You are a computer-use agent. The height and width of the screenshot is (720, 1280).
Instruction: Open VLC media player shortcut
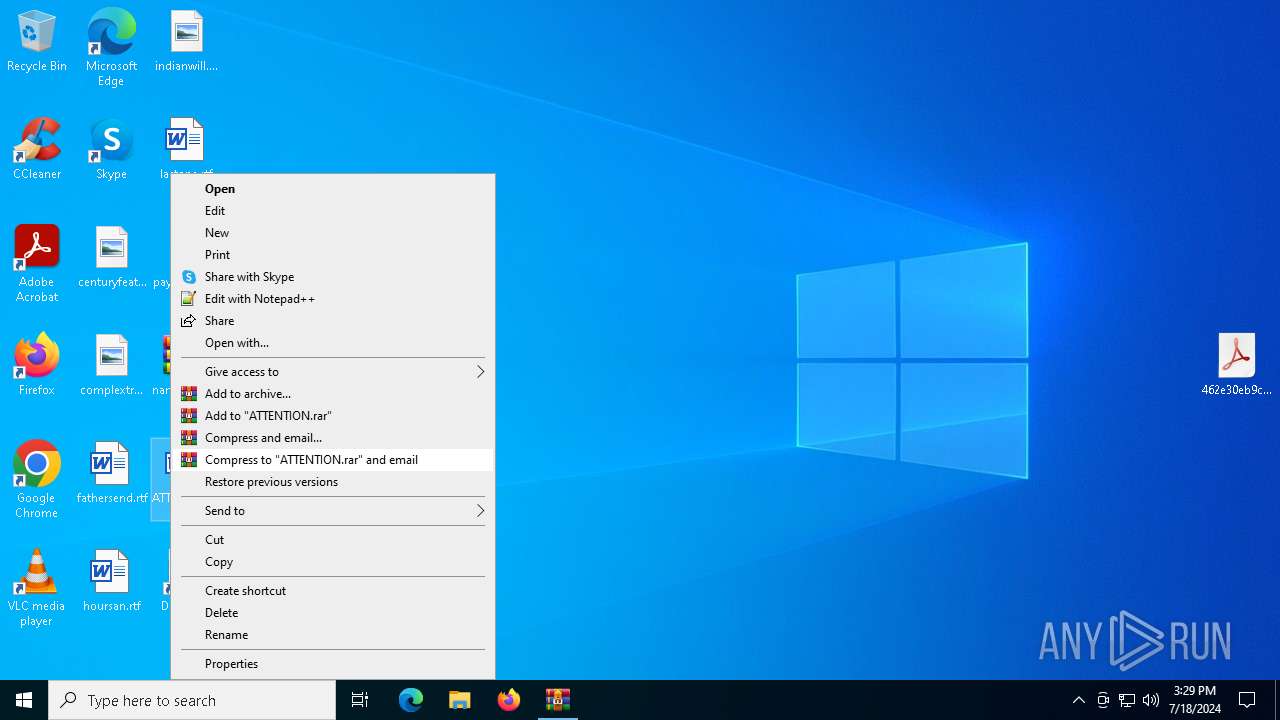pos(37,588)
